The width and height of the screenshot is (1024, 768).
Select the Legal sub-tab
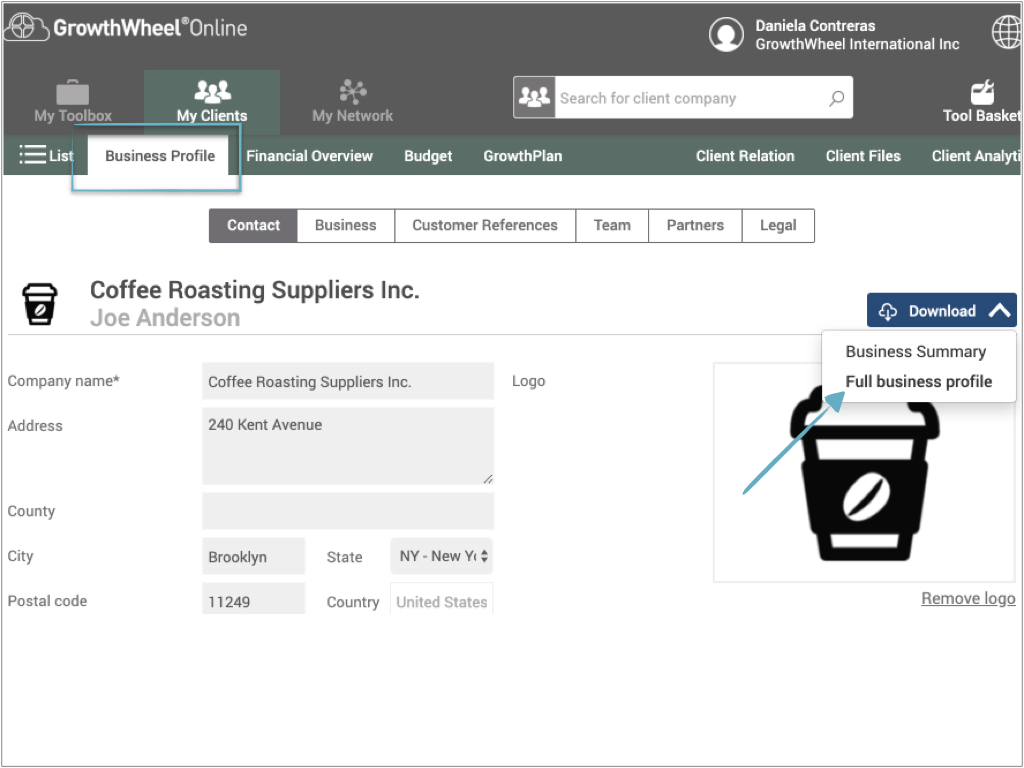click(x=778, y=225)
